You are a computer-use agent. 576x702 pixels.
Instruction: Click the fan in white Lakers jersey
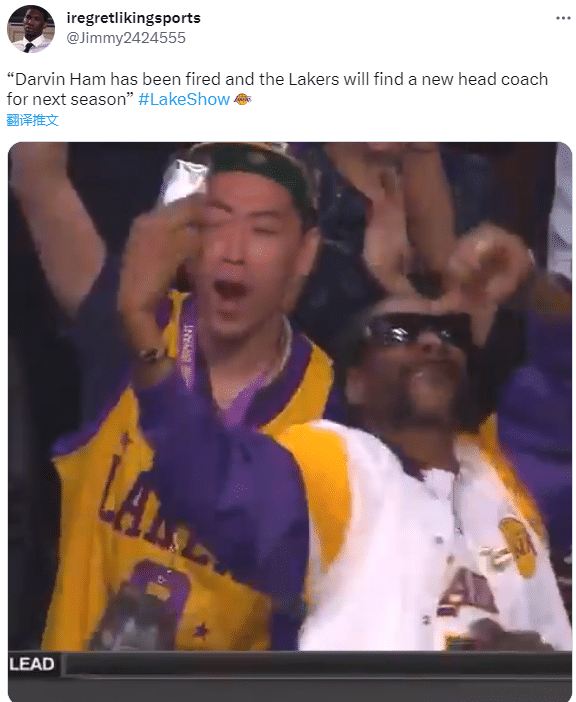[425, 470]
